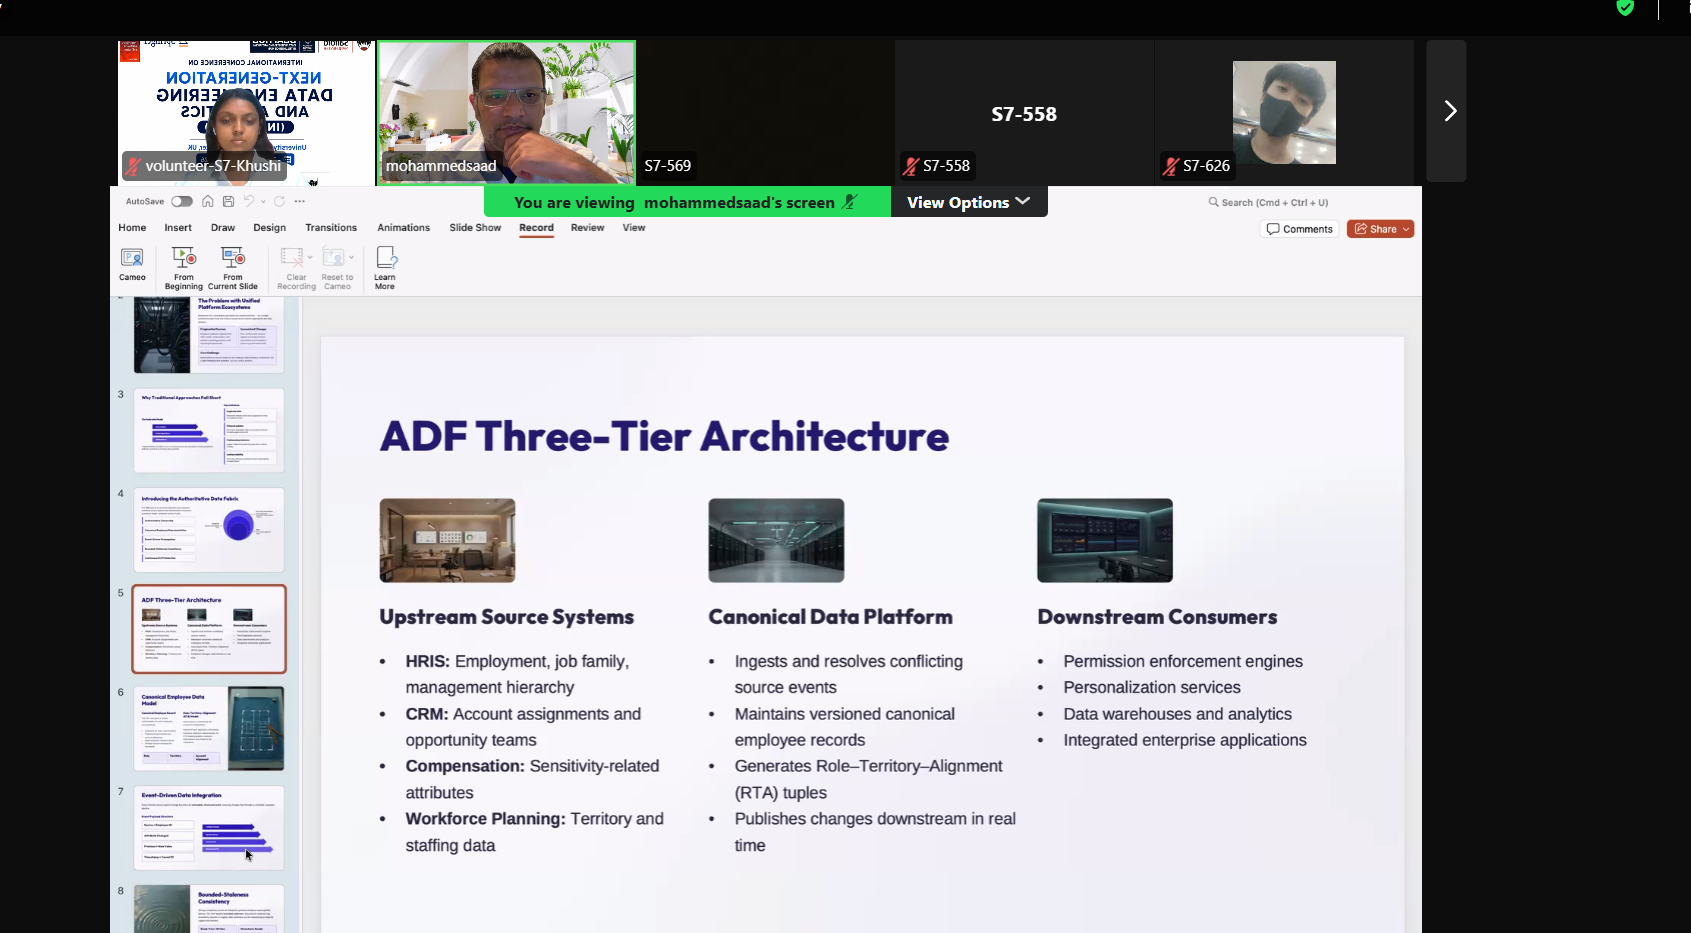Image resolution: width=1691 pixels, height=933 pixels.
Task: Click the Downstream Consumers heading
Action: 1157,617
